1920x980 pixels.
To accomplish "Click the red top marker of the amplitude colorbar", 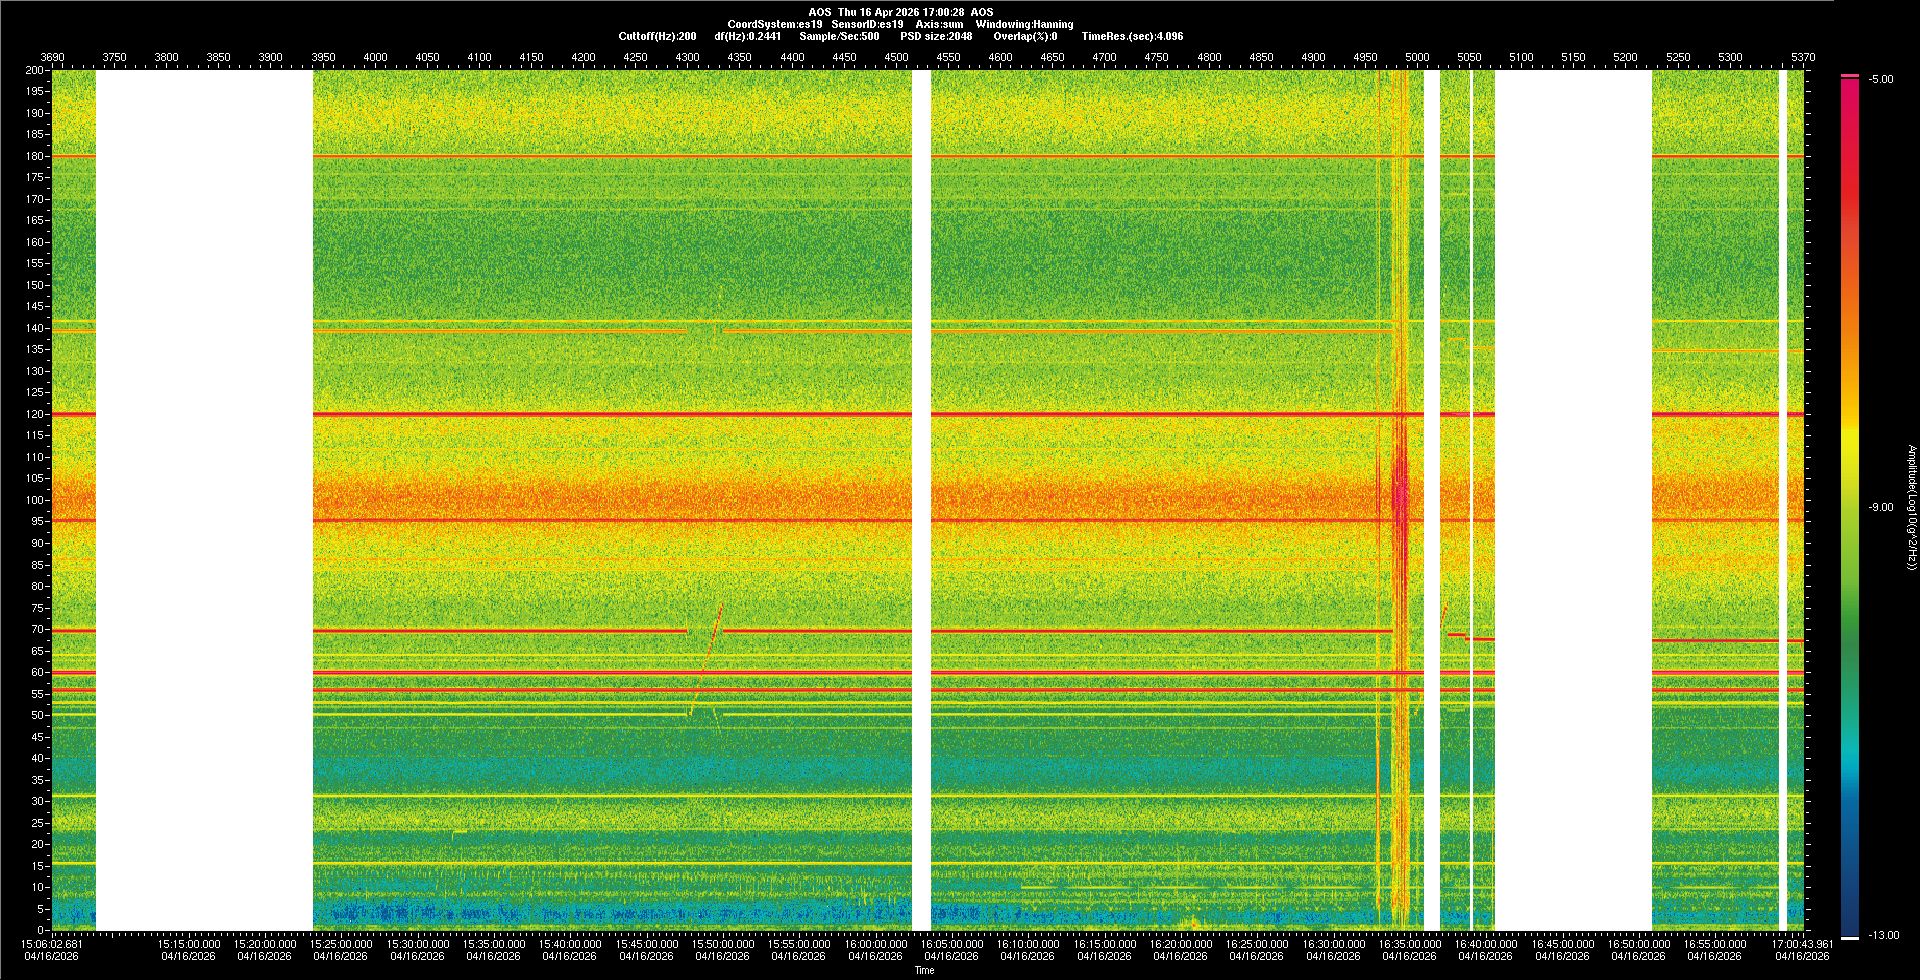I will [x=1850, y=76].
